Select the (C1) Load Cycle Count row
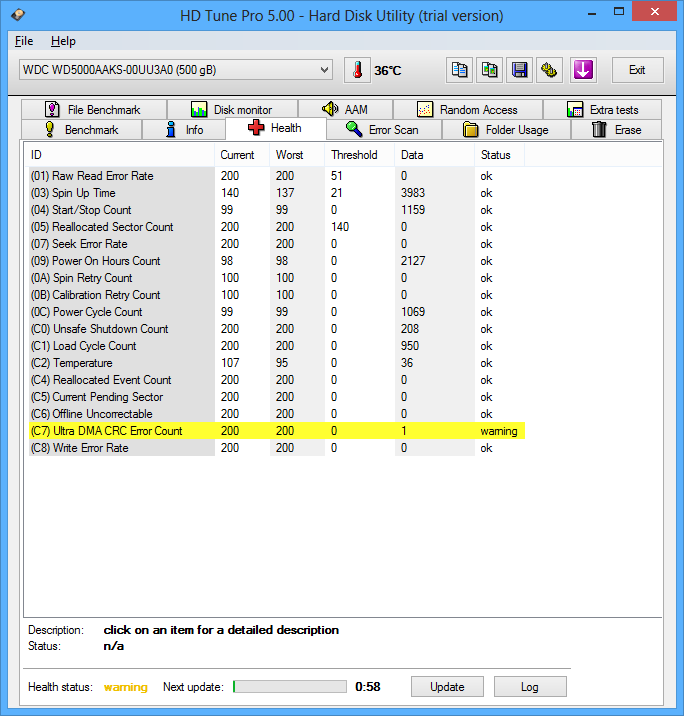This screenshot has height=716, width=684. coord(277,346)
